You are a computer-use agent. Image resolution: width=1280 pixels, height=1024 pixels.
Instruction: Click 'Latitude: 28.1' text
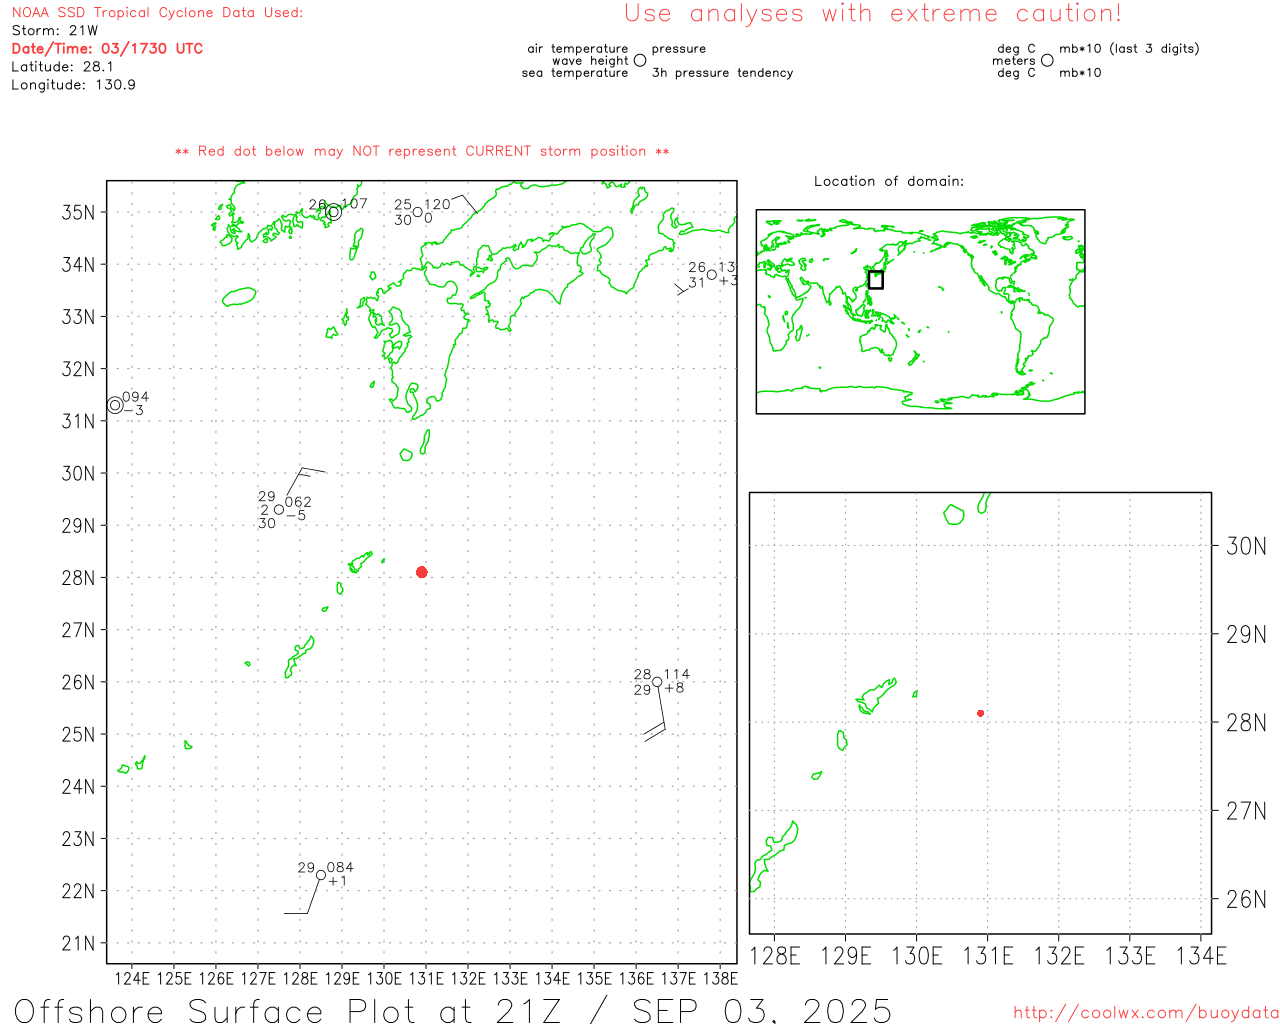(62, 67)
